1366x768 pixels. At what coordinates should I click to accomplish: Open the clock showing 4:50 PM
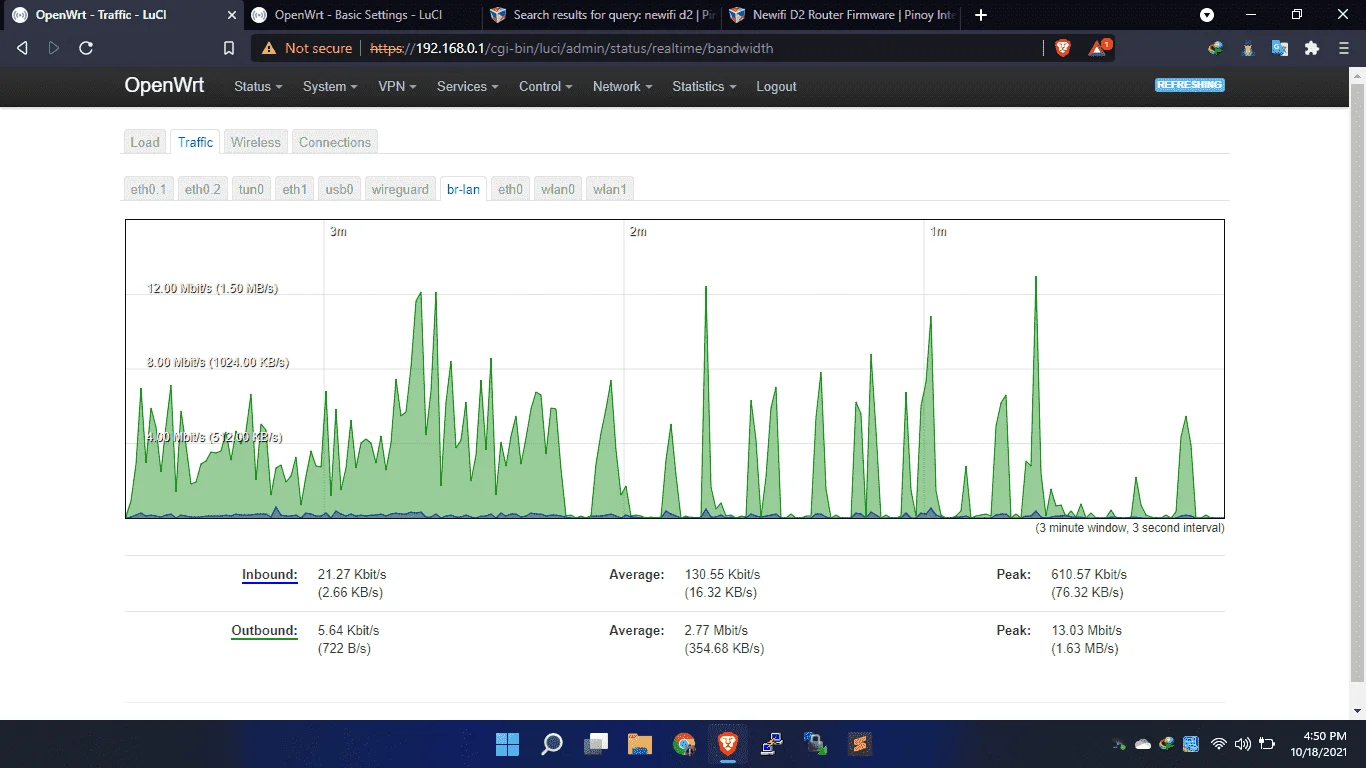(x=1318, y=744)
